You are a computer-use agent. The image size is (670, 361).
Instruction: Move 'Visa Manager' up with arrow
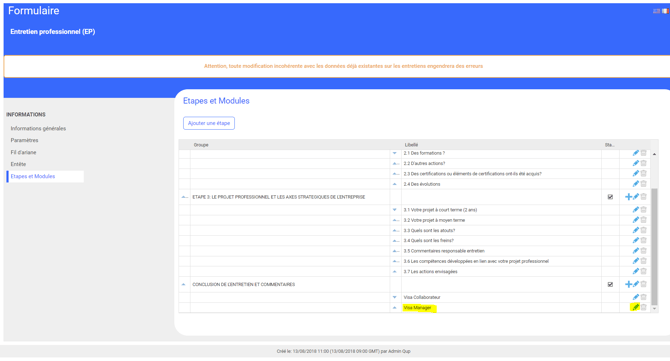tap(394, 308)
